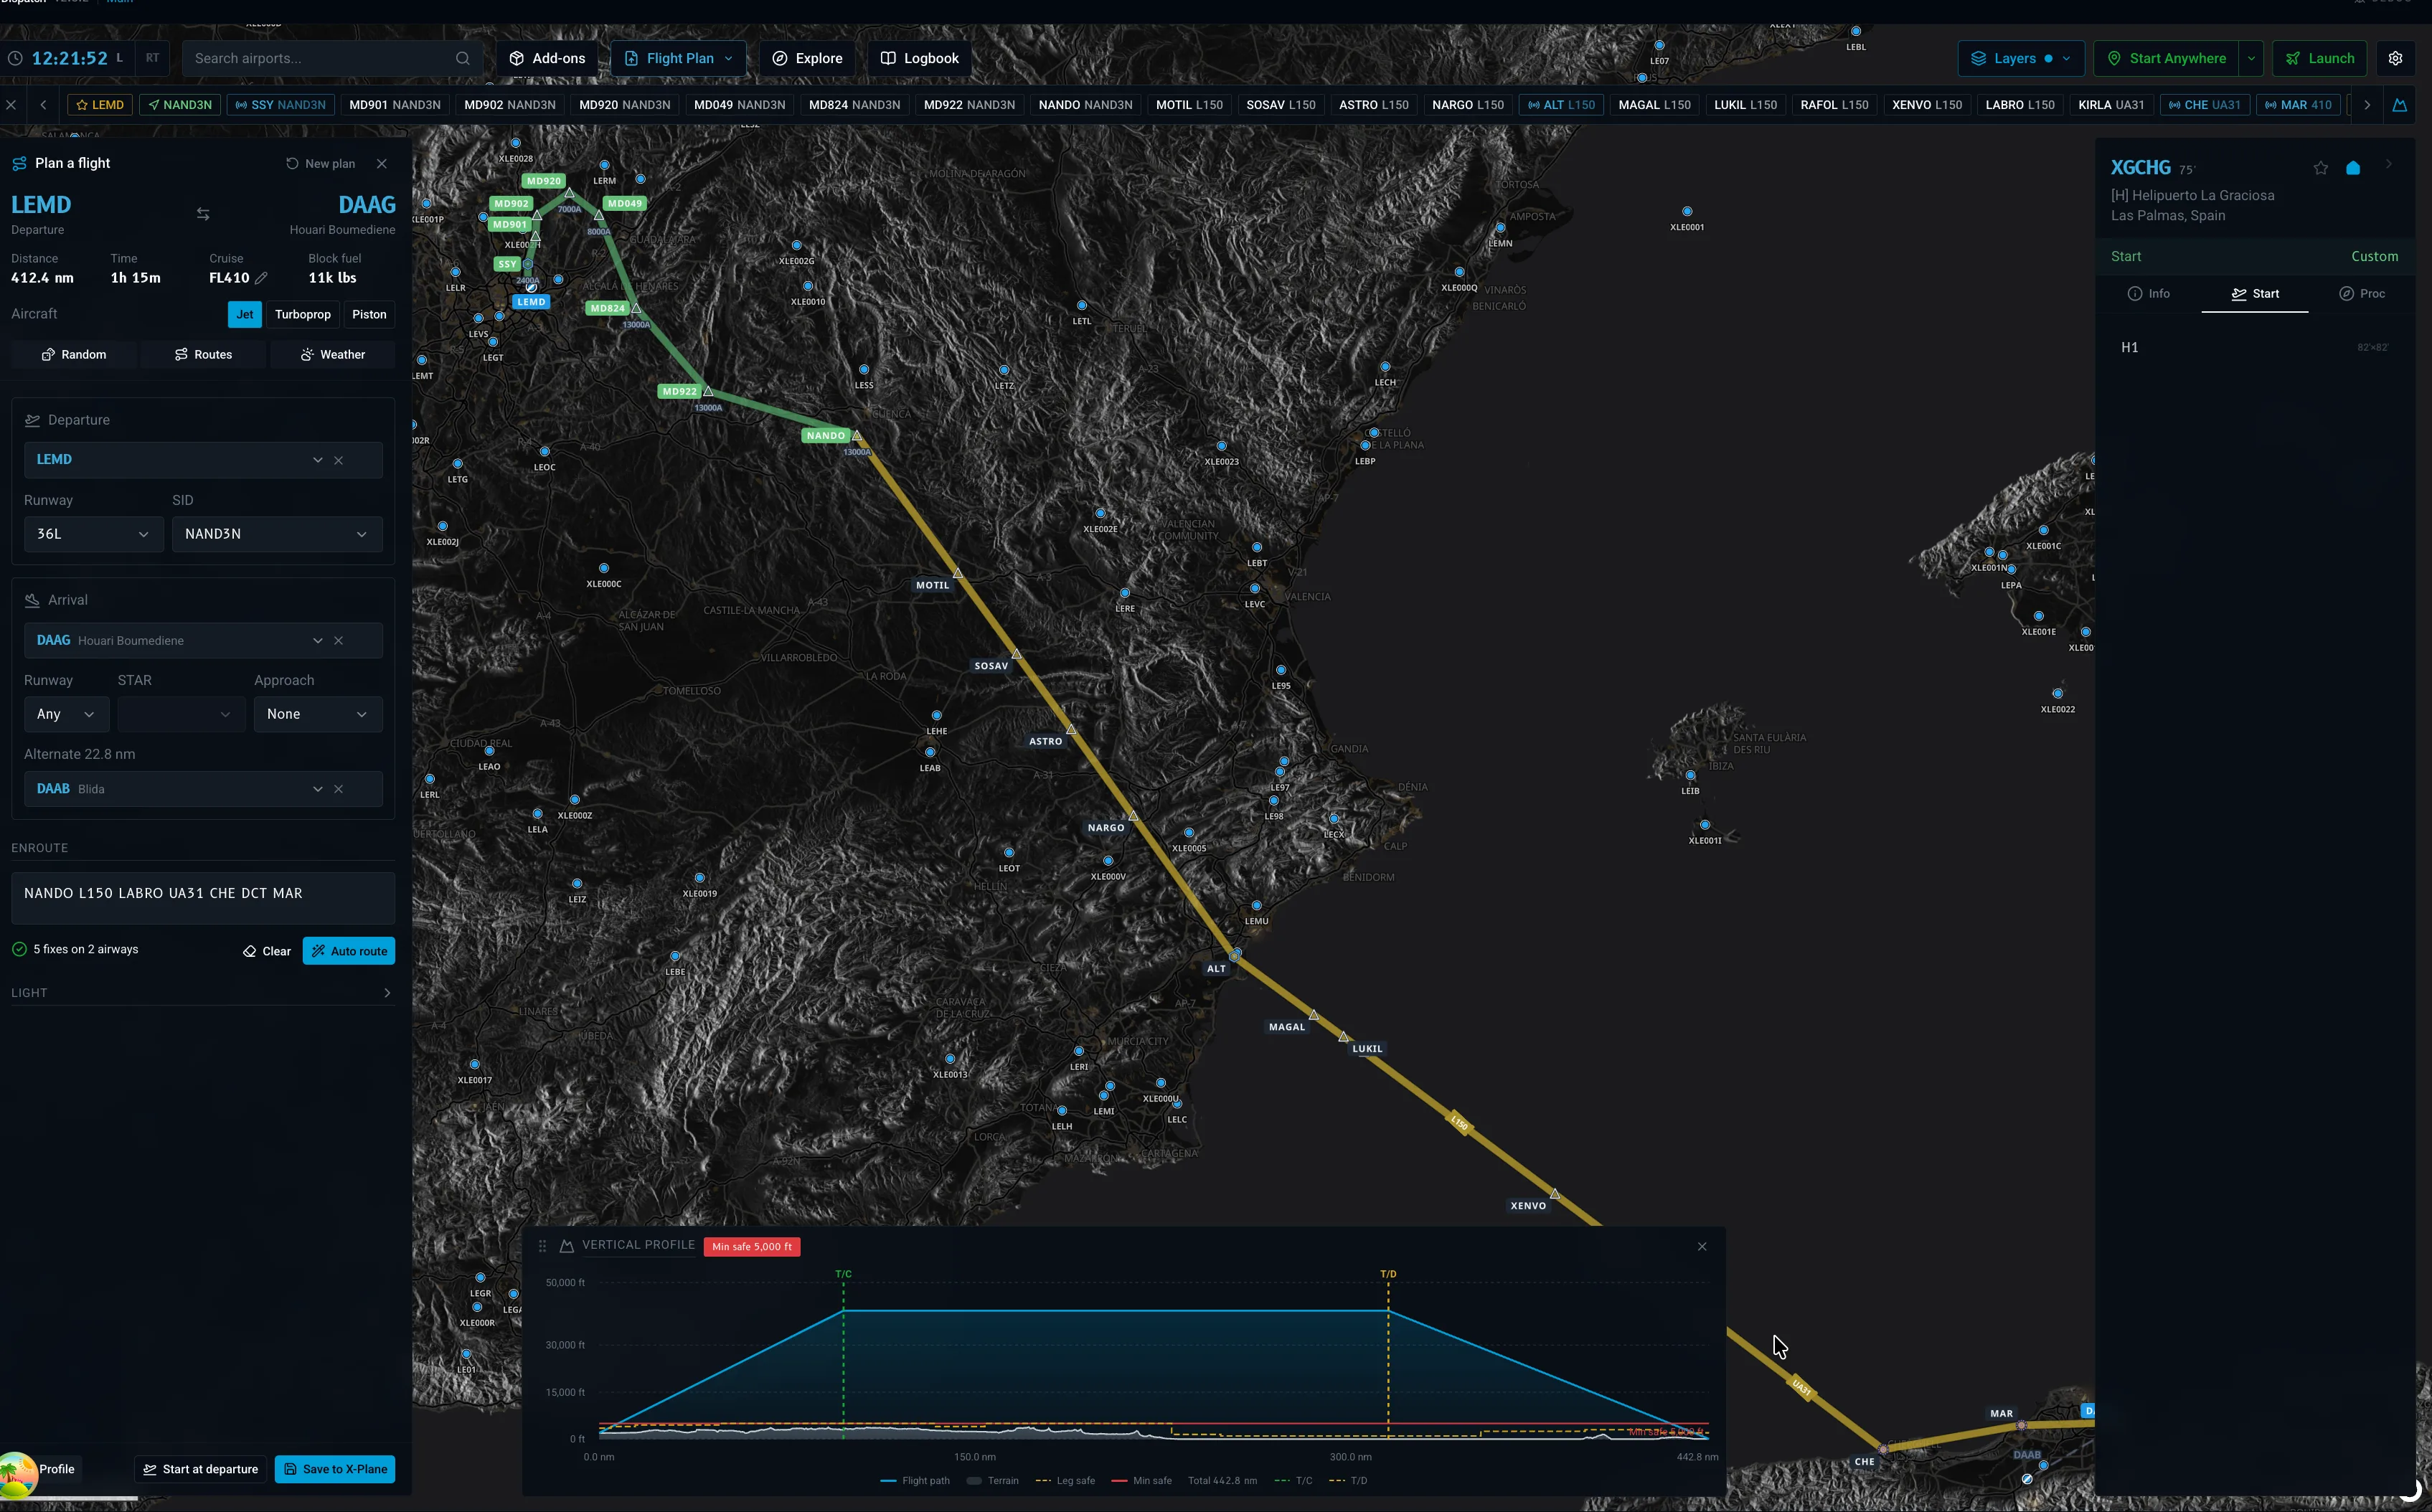This screenshot has height=1512, width=2432.
Task: Open the STAR dropdown
Action: point(181,714)
